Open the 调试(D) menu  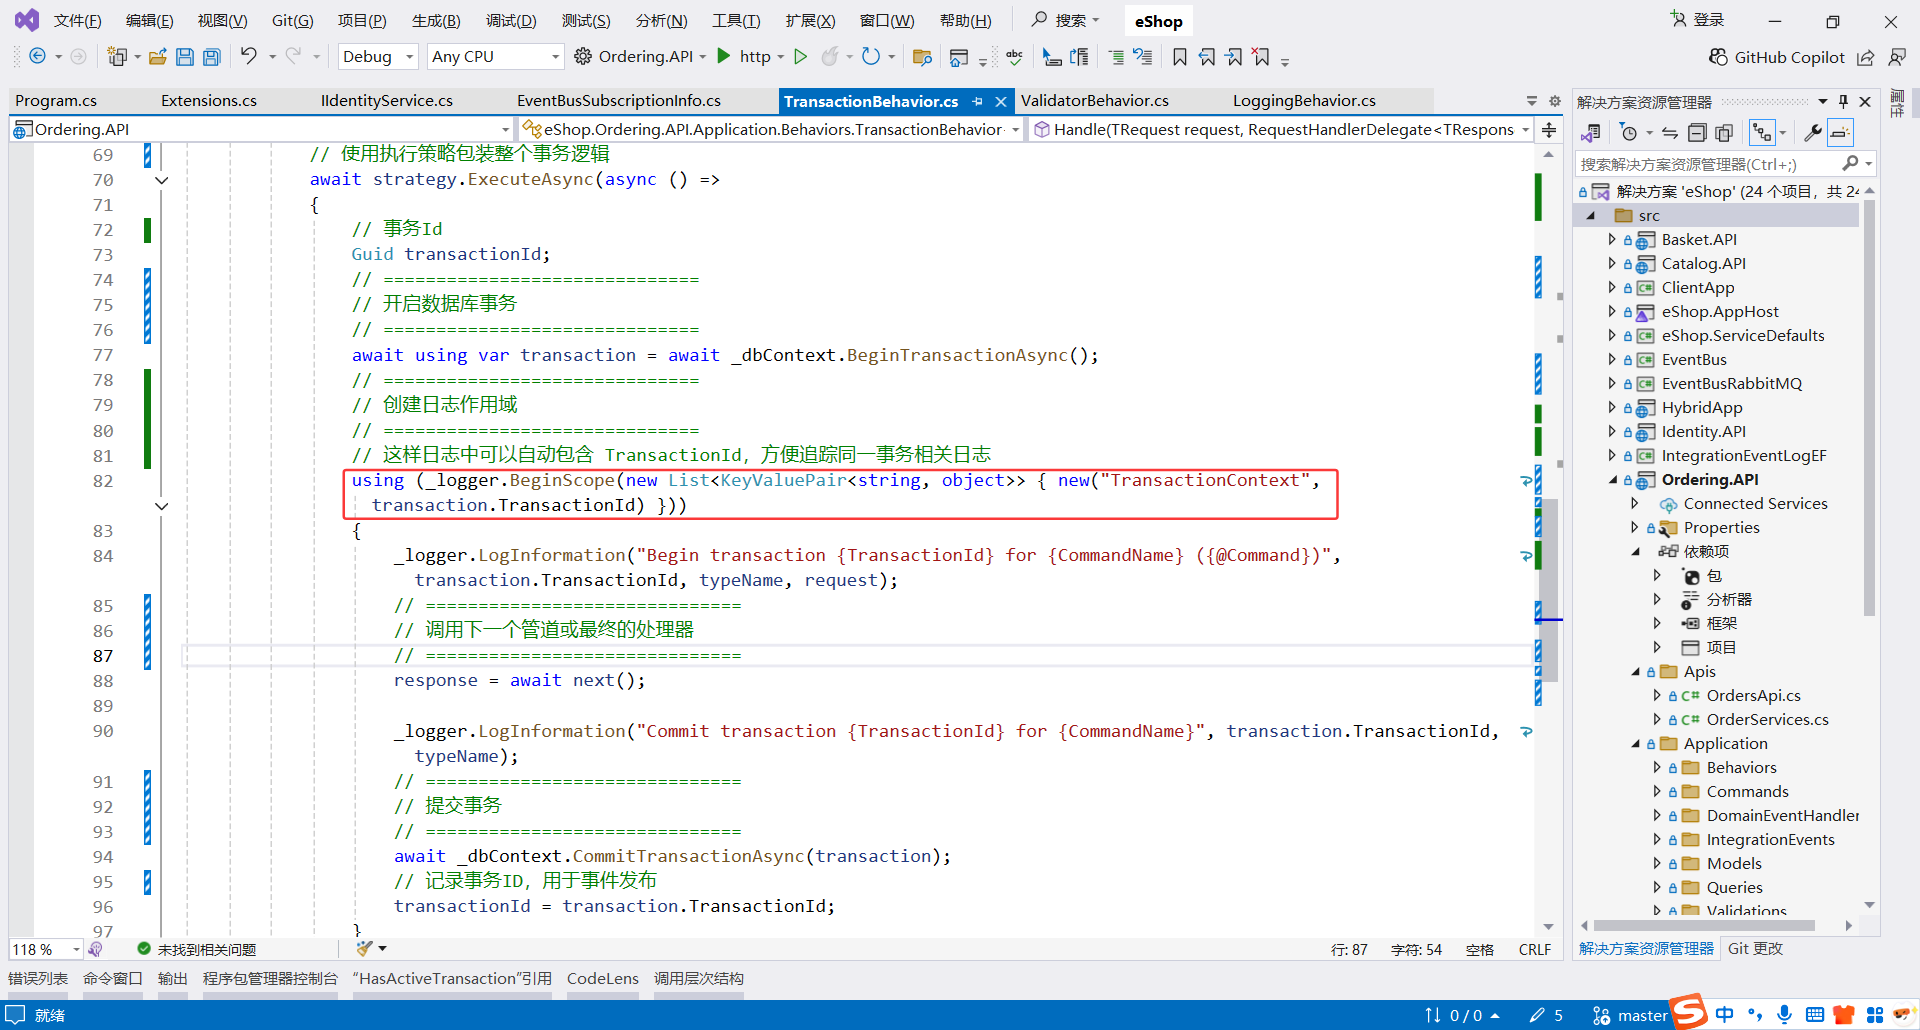tap(511, 21)
